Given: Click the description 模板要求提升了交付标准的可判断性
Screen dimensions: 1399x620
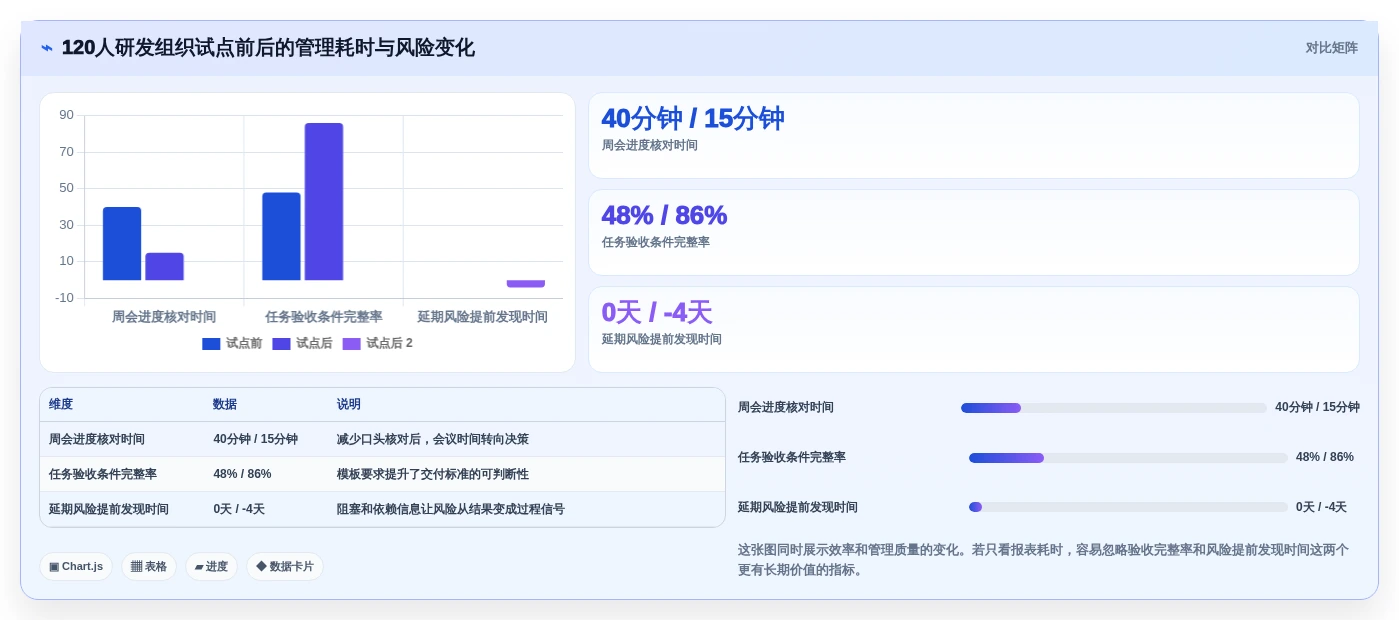Looking at the screenshot, I should tap(433, 474).
